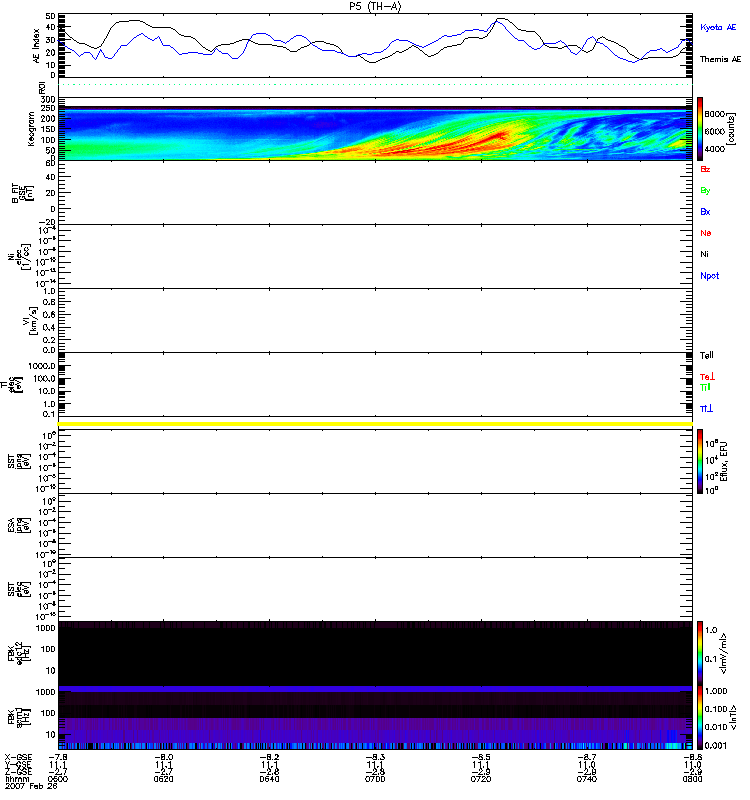Click the FBK electric field color bar

(702, 652)
